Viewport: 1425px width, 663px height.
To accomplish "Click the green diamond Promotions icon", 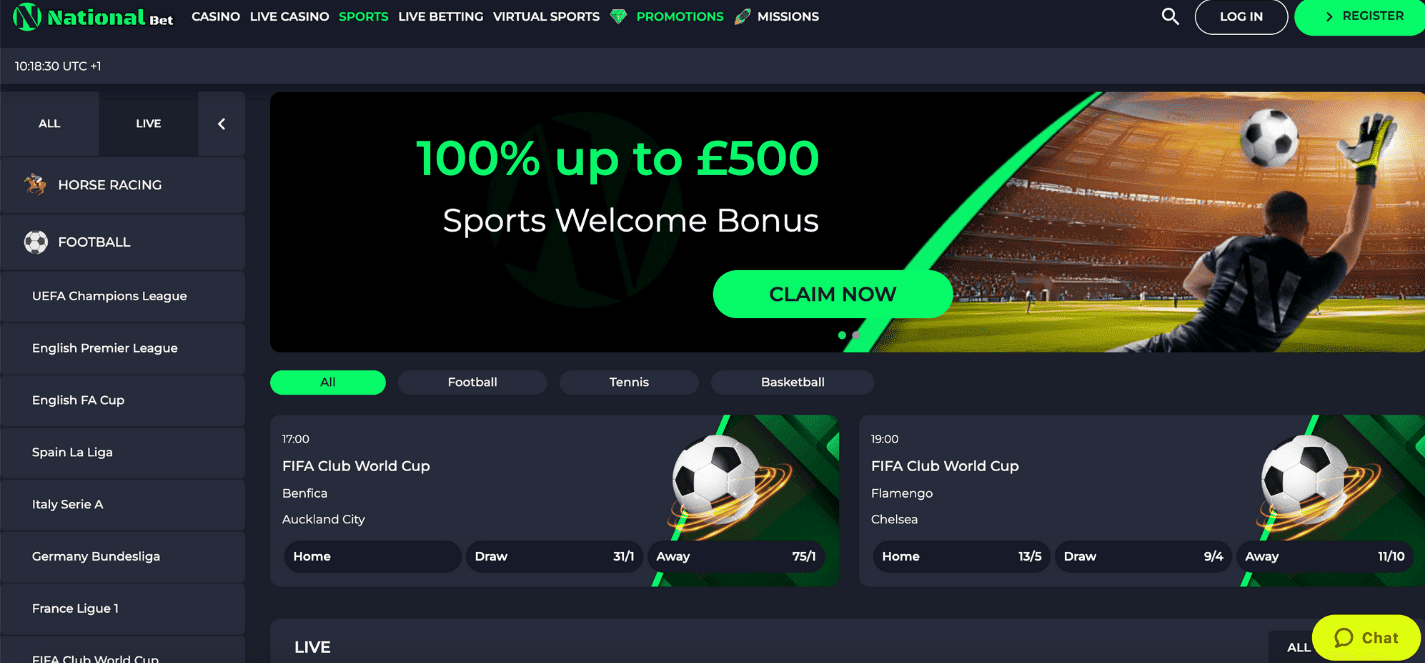I will 618,17.
